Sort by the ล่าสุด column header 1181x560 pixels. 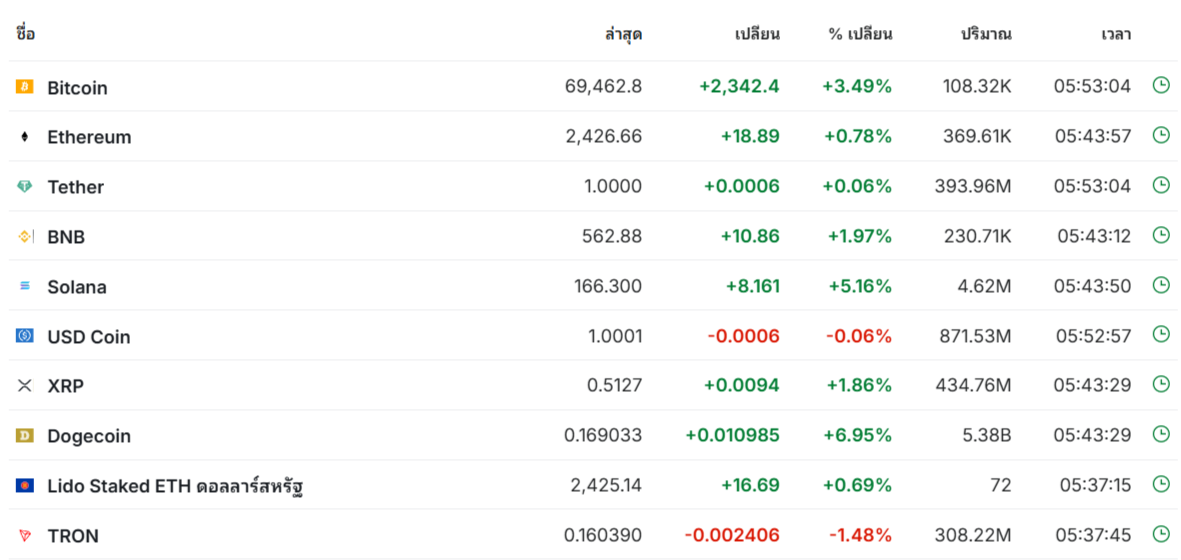point(623,34)
